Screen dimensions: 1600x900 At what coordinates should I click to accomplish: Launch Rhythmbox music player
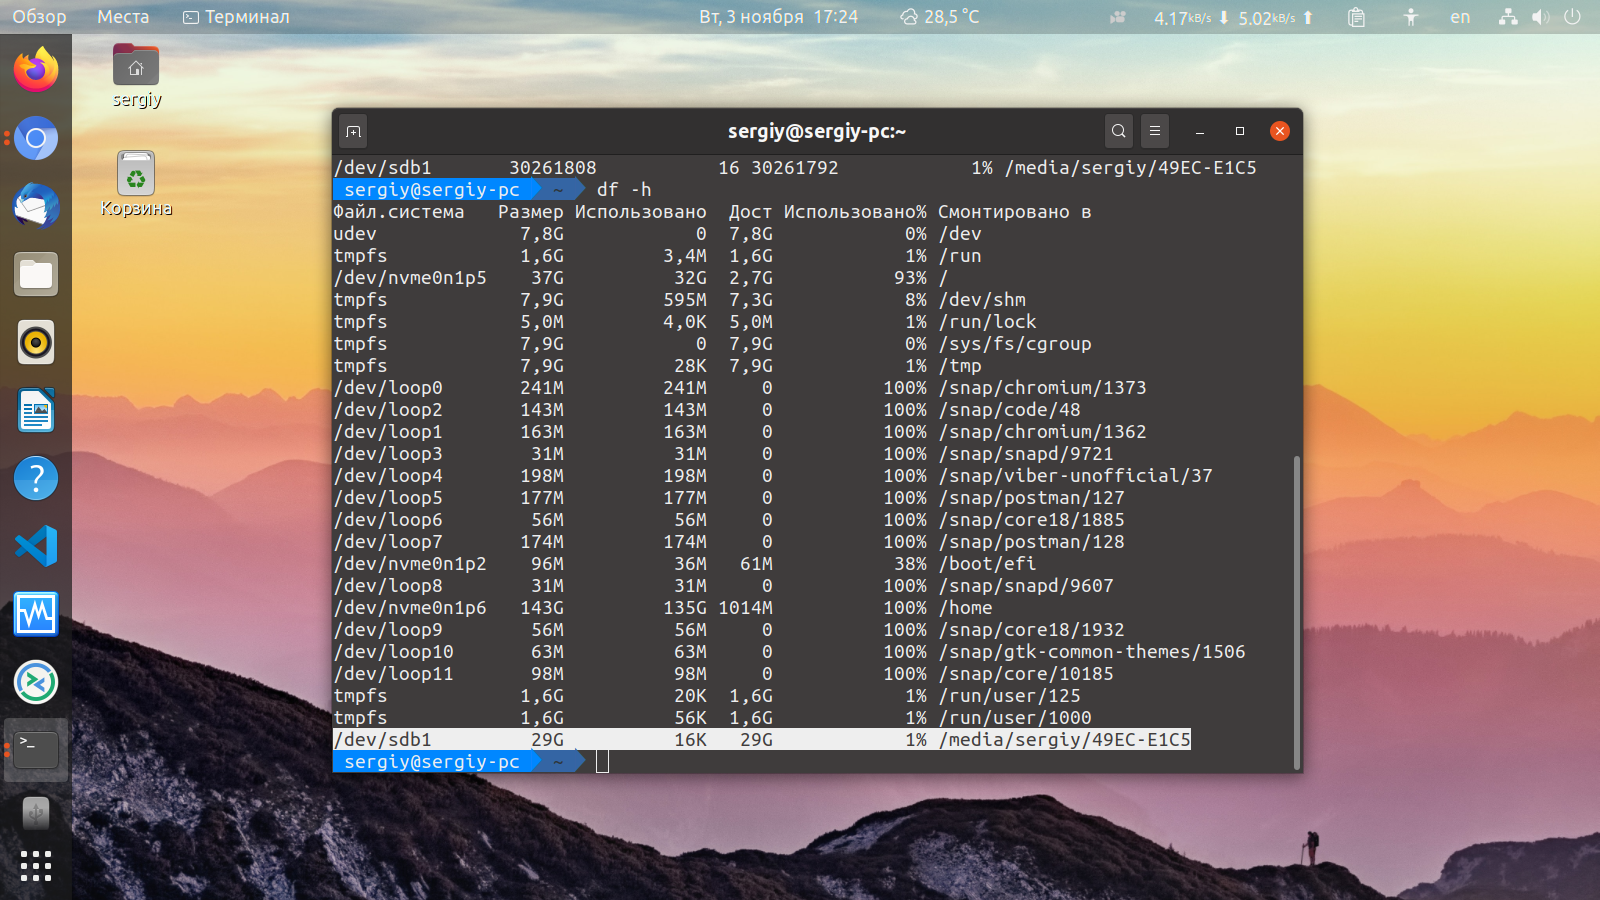pyautogui.click(x=36, y=342)
